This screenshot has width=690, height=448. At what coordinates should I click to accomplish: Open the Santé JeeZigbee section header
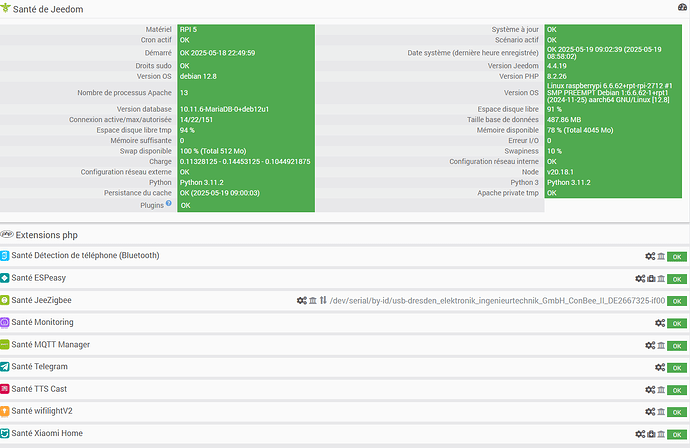41,300
